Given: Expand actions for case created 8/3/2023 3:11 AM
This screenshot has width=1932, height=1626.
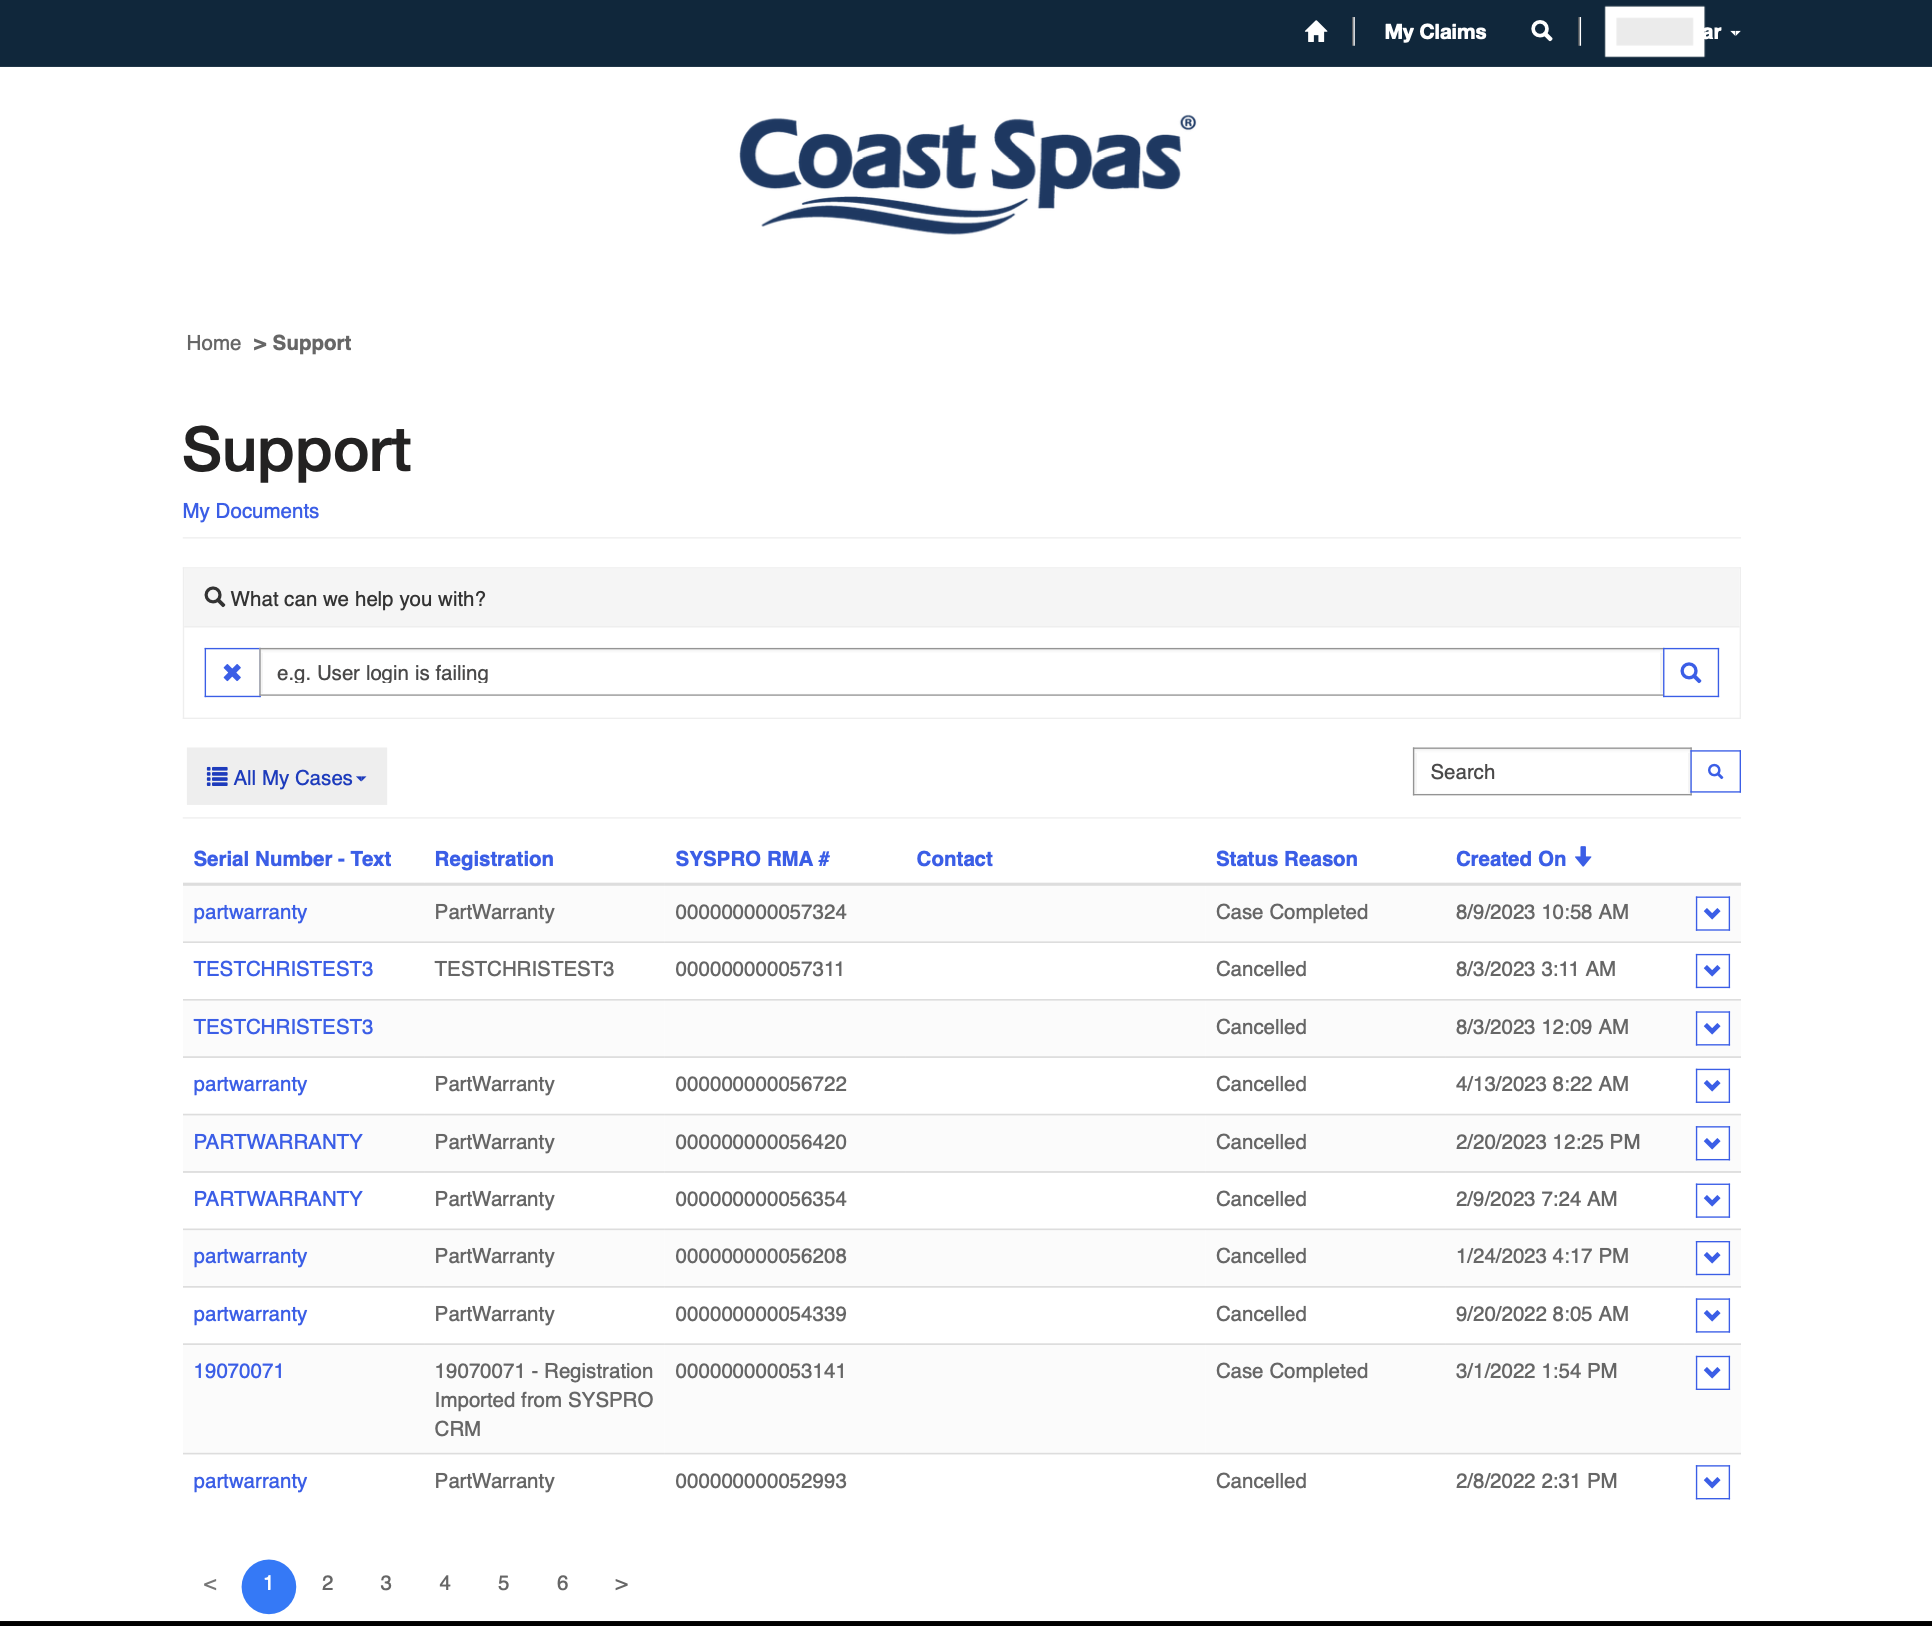Looking at the screenshot, I should 1713,970.
